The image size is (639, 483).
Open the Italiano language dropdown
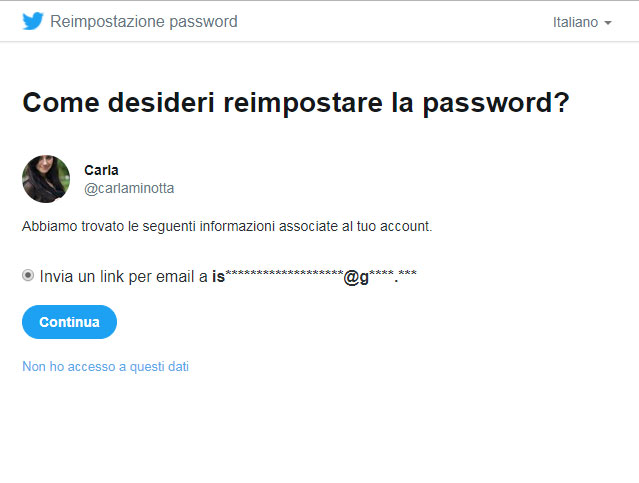point(582,22)
